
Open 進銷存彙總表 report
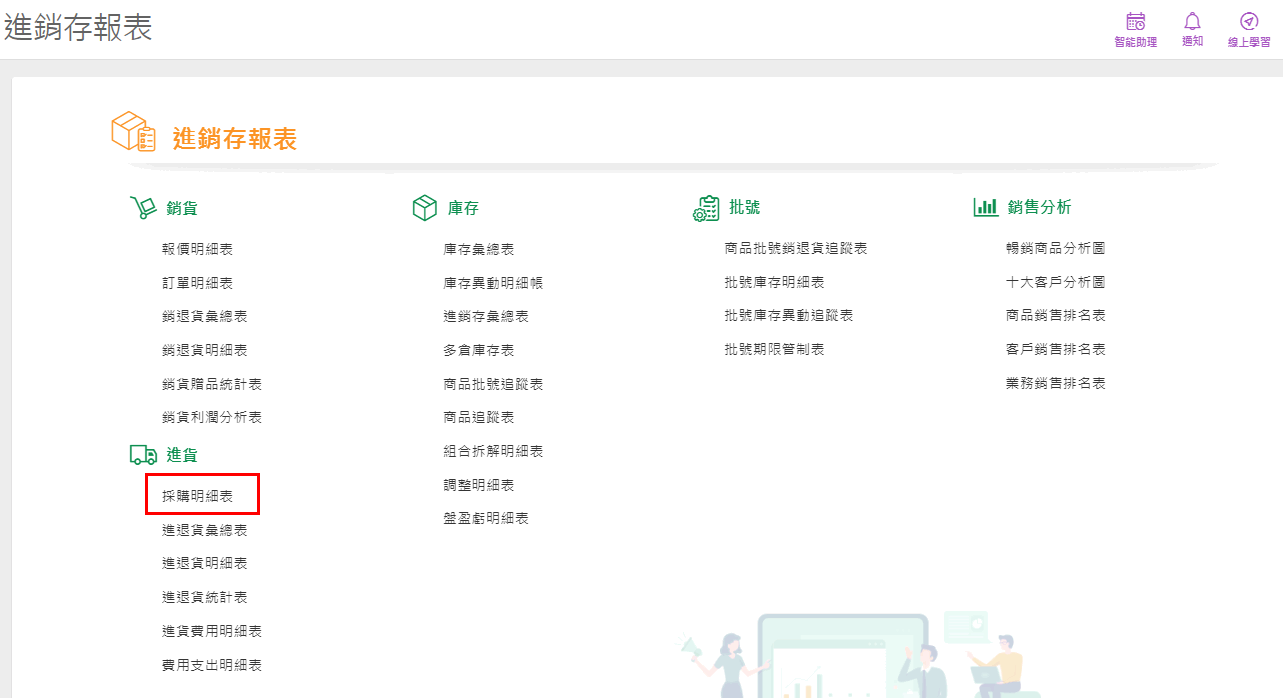pyautogui.click(x=486, y=316)
